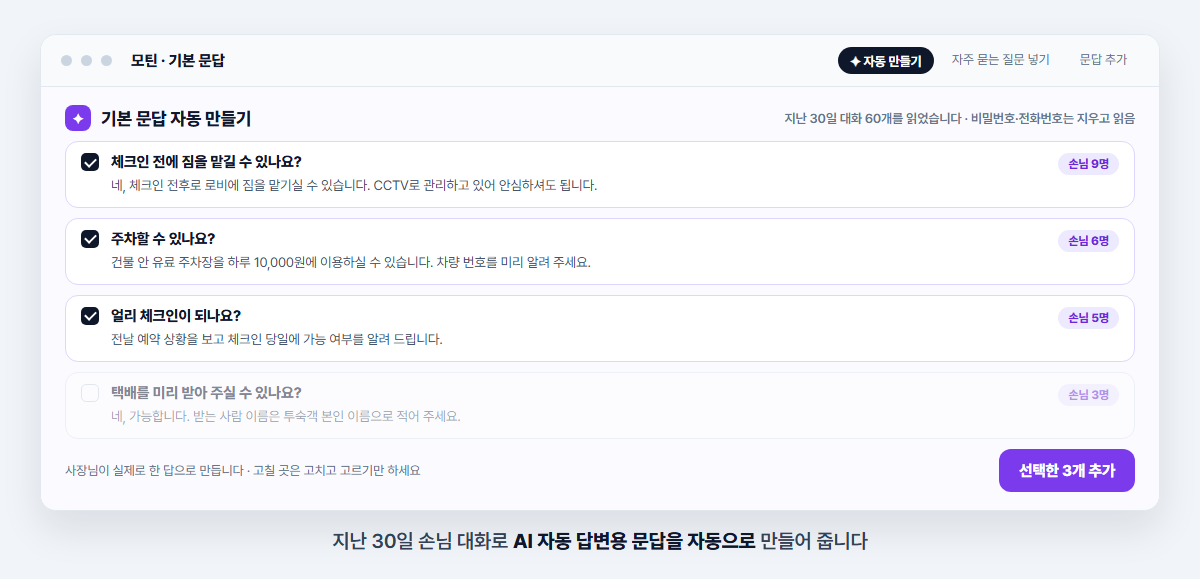Viewport: 1200px width, 579px height.
Task: Select the question 얼리 체크인이 되나요?
Action: click(176, 316)
